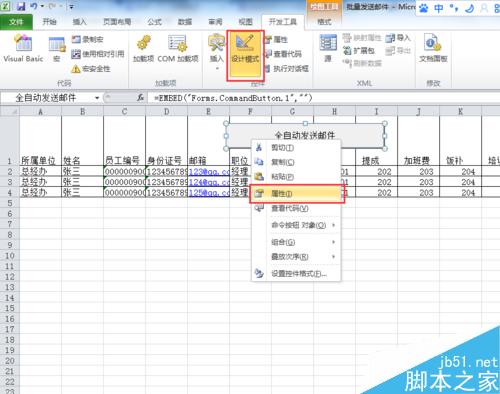Image resolution: width=500 pixels, height=394 pixels.
Task: Start Record Macro (录制宏)
Action: coord(88,39)
